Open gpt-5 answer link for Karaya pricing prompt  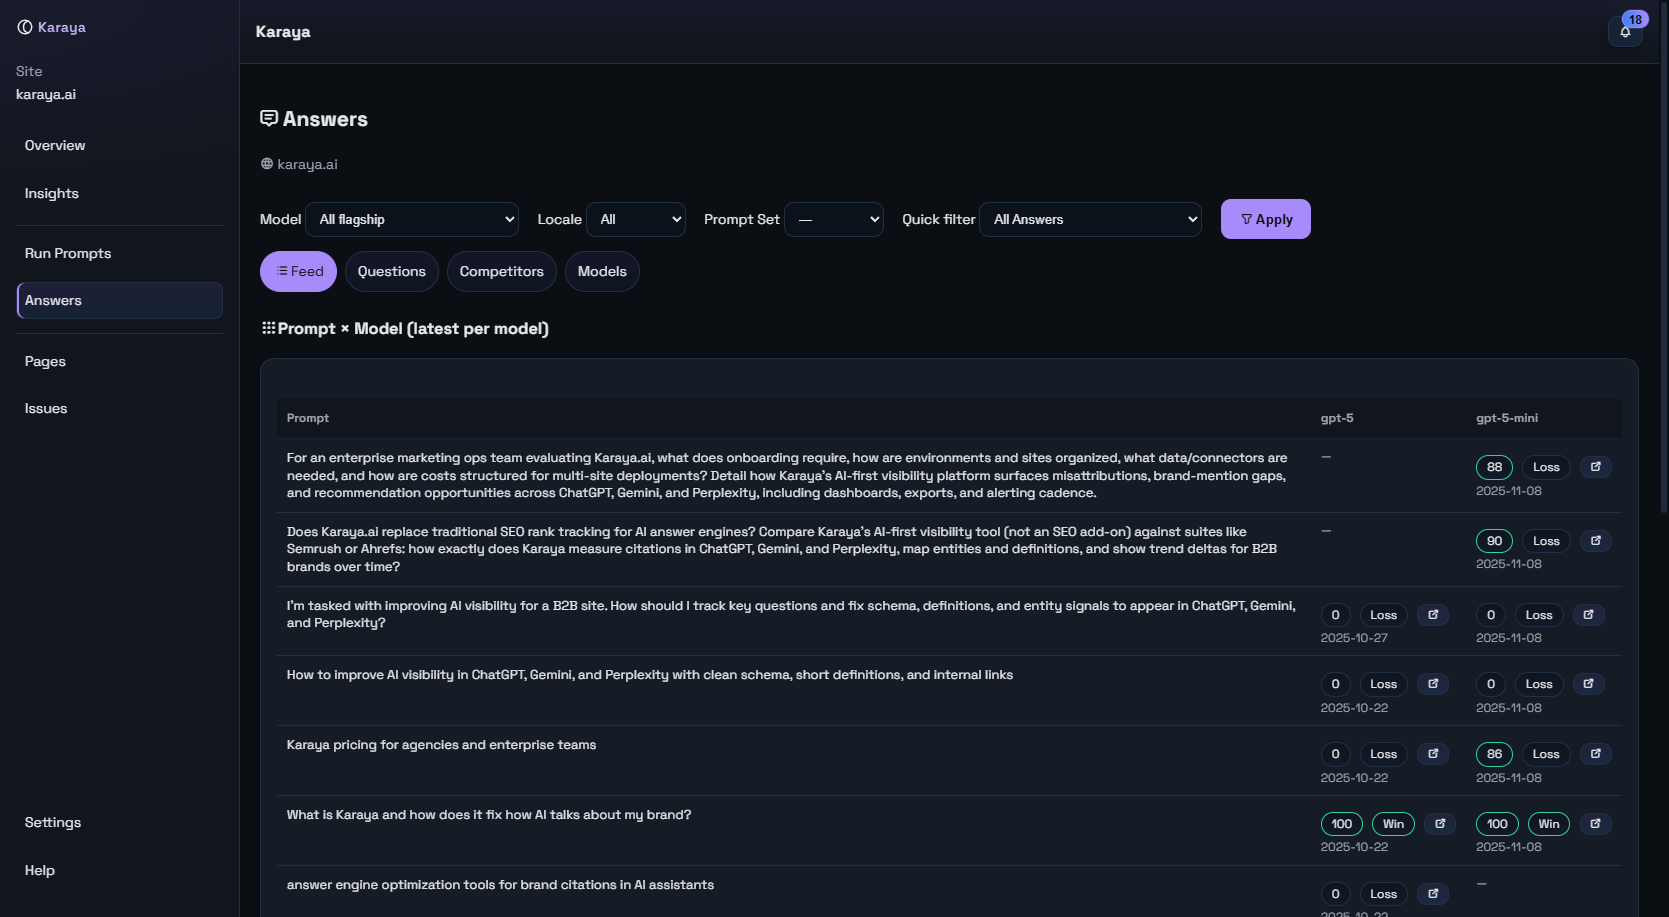[x=1433, y=754]
